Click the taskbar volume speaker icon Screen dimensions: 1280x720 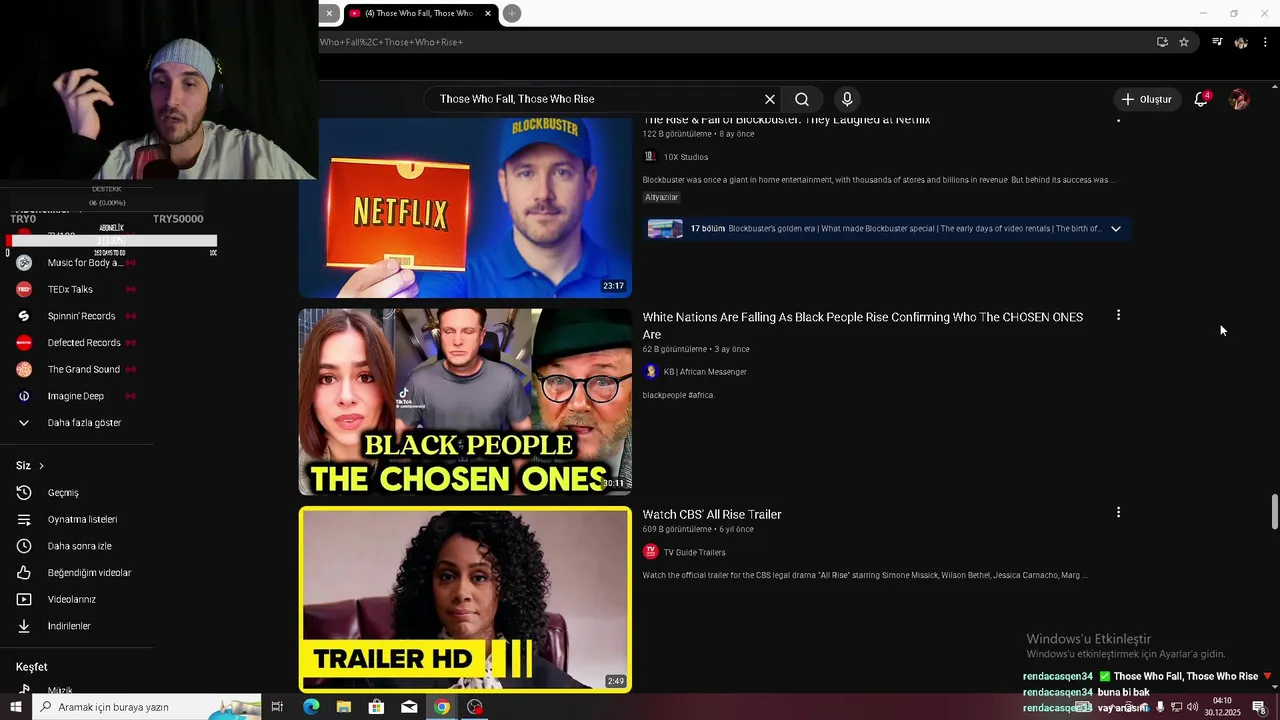click(x=1193, y=707)
